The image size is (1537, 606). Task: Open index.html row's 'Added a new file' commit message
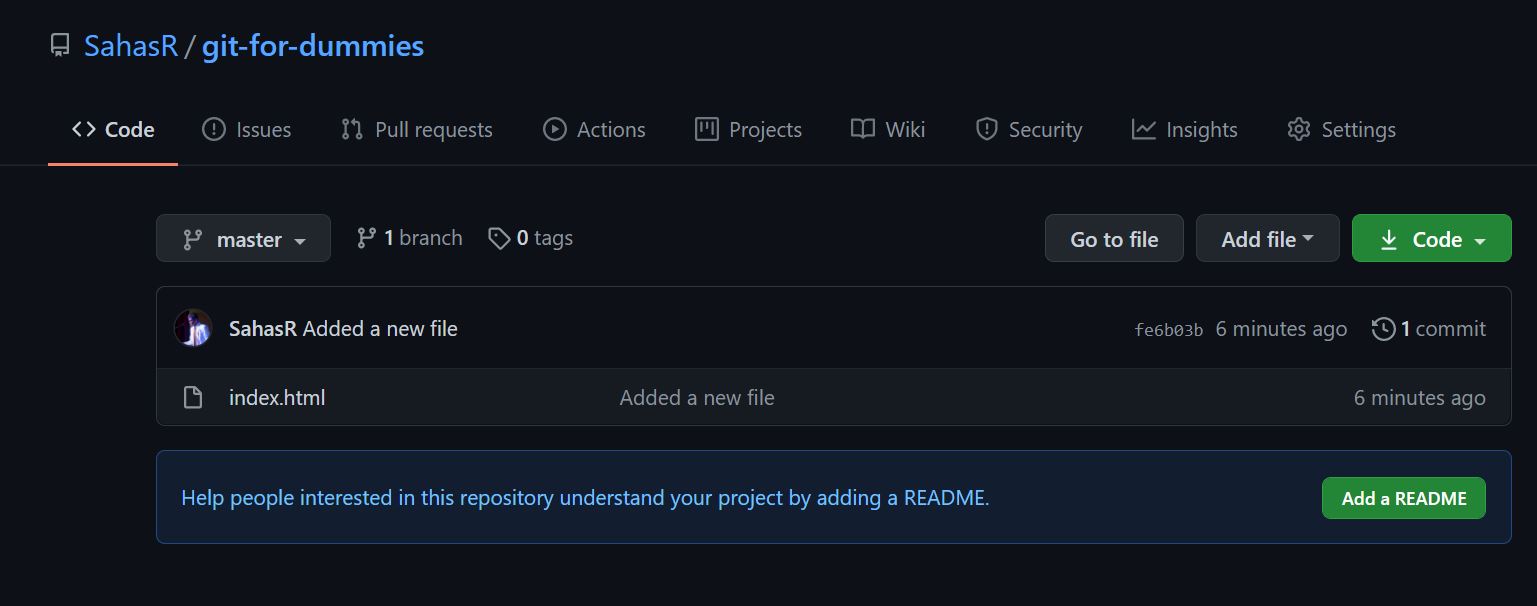tap(697, 398)
